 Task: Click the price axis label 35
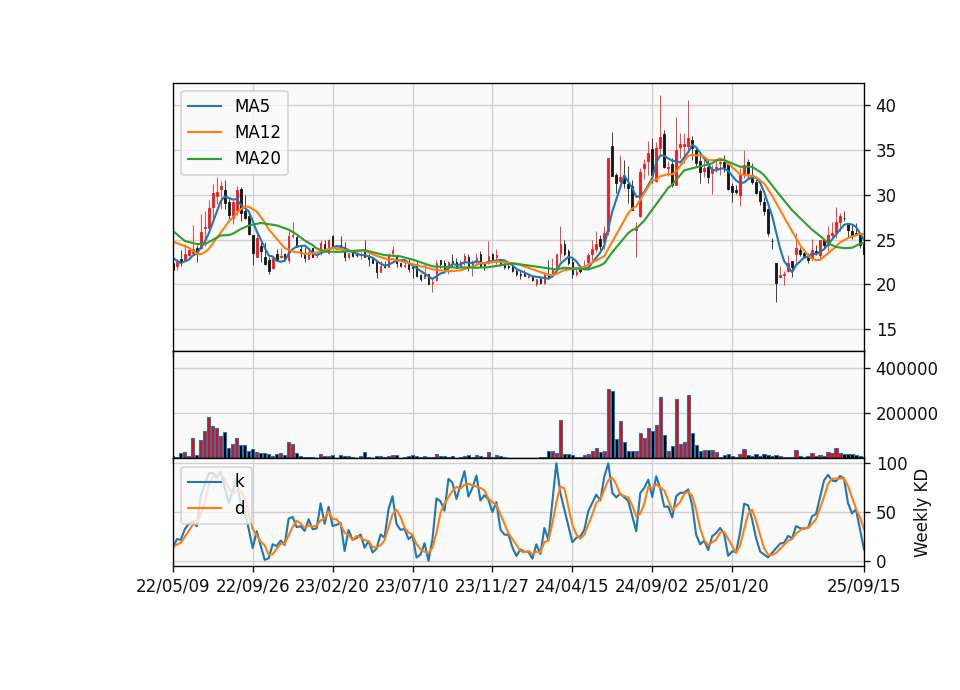click(x=885, y=151)
